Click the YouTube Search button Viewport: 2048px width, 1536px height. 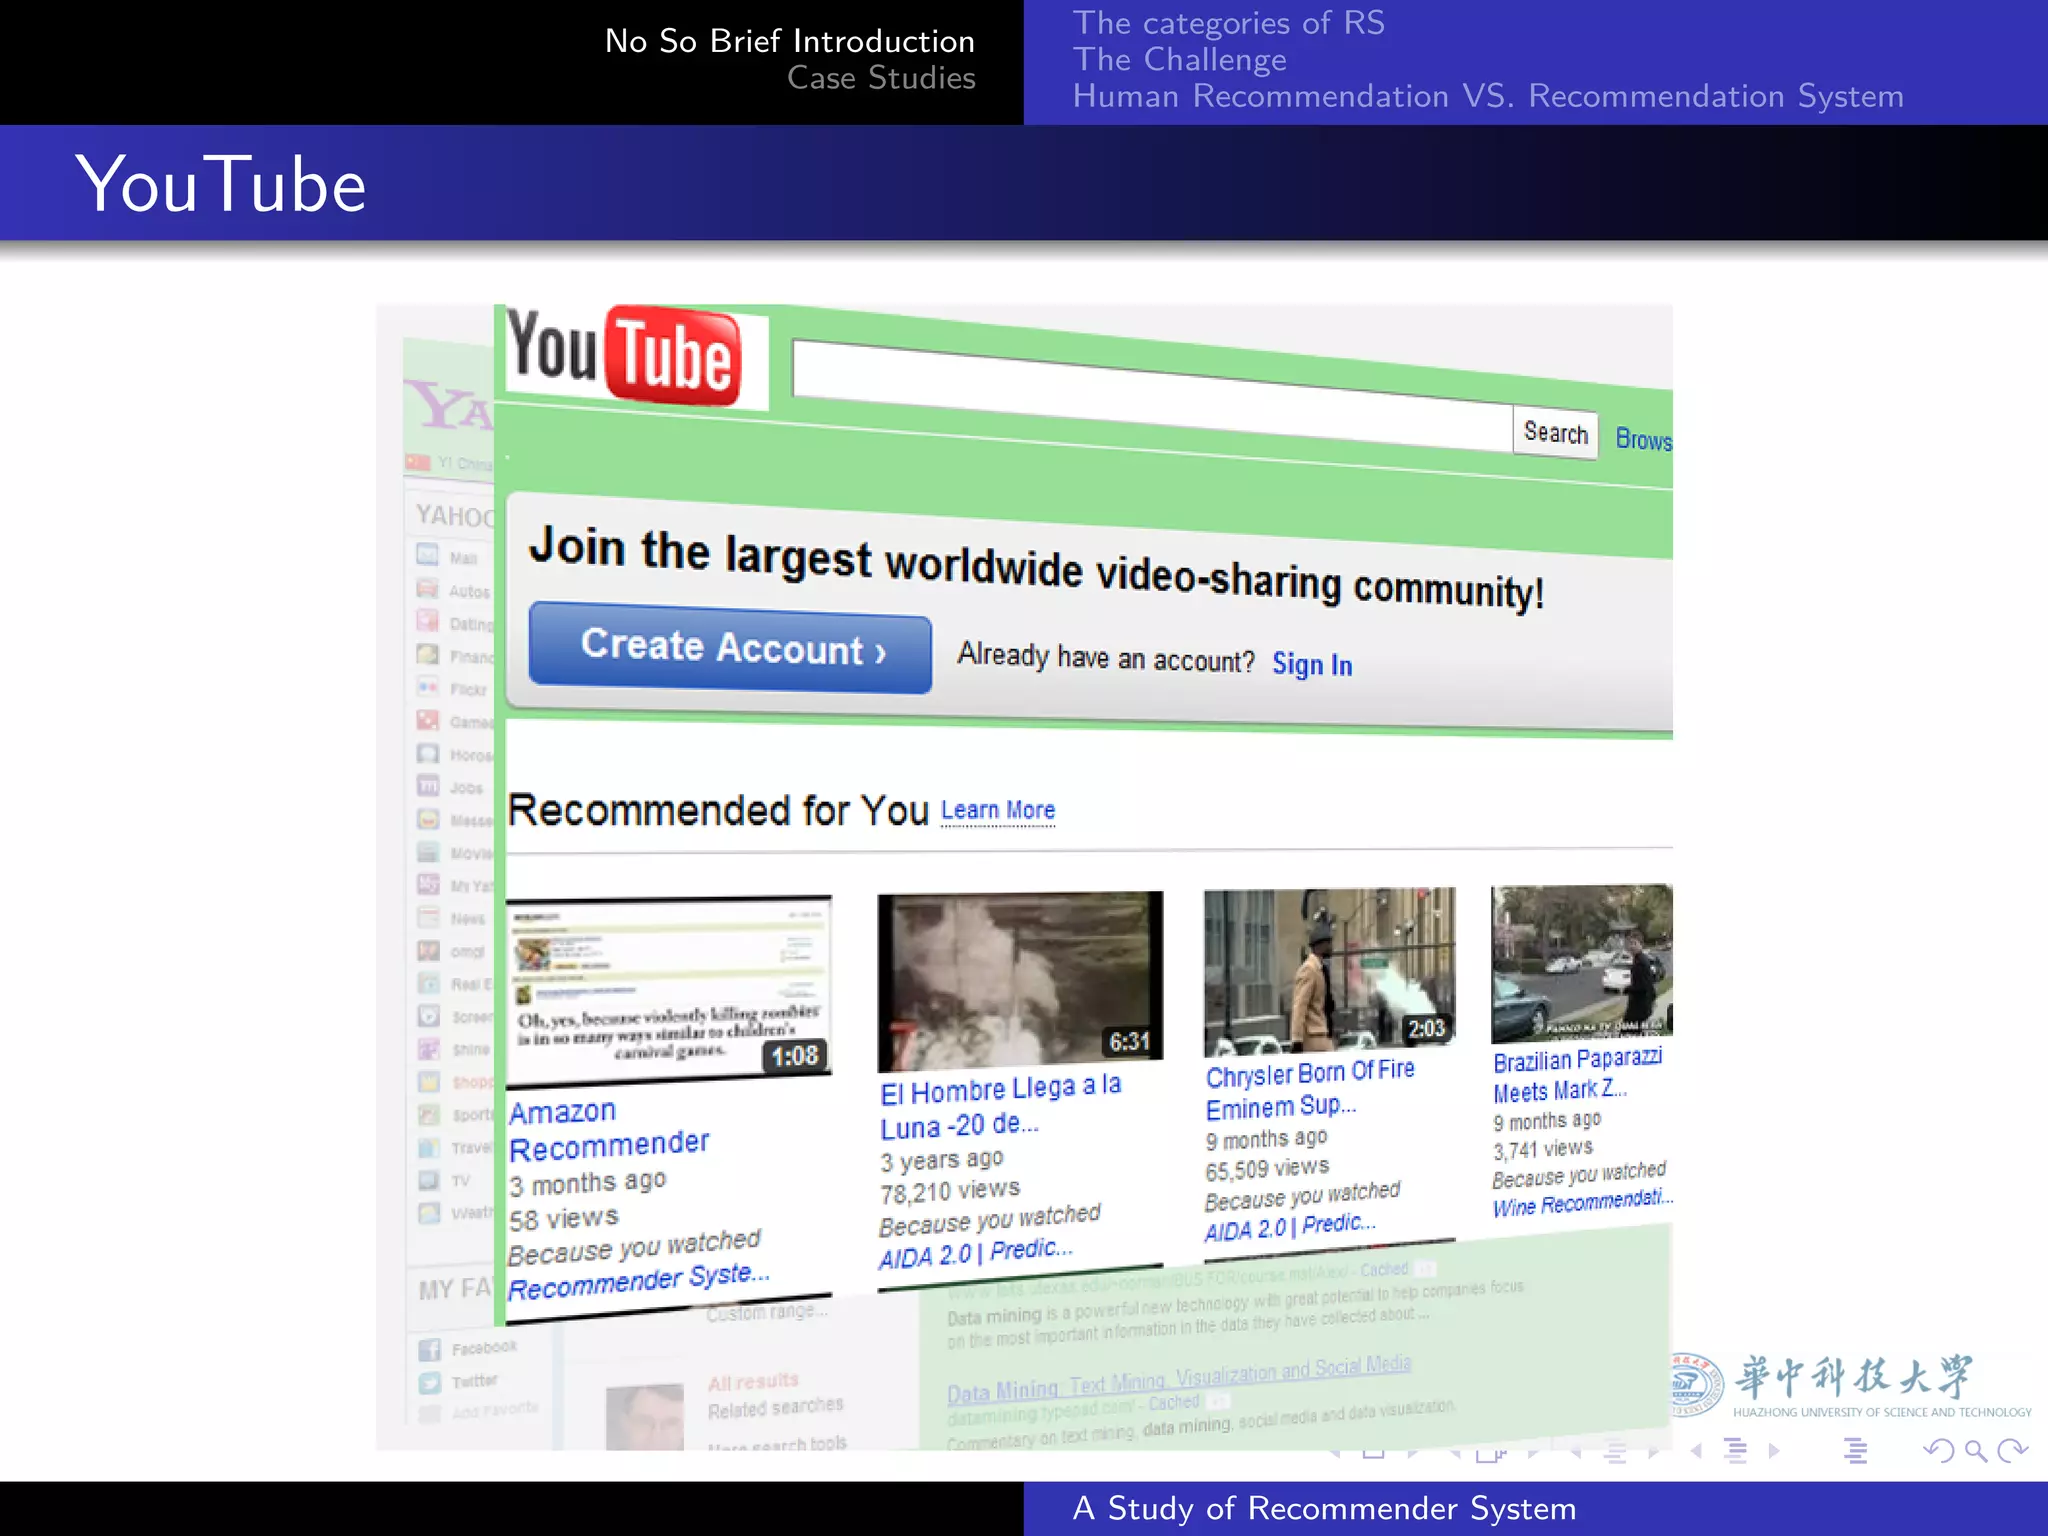(x=1555, y=433)
